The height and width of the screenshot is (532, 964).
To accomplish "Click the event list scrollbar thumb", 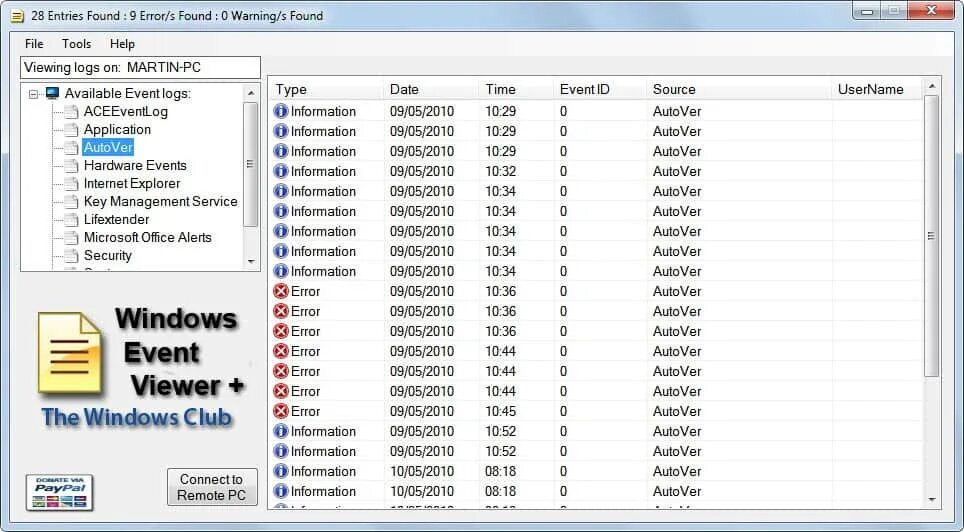I will (x=931, y=236).
